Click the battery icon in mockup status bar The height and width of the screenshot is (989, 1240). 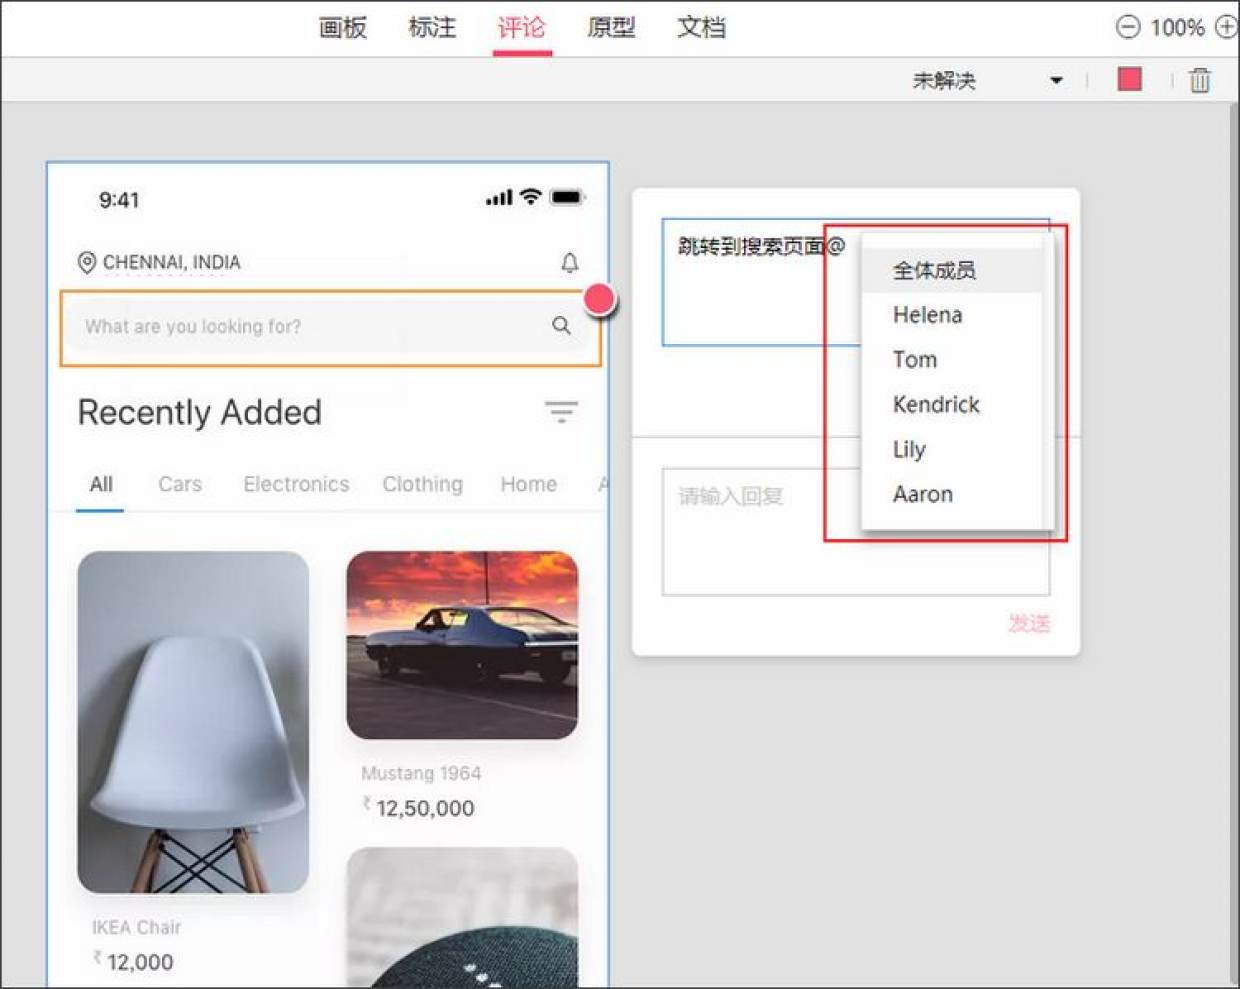click(567, 197)
